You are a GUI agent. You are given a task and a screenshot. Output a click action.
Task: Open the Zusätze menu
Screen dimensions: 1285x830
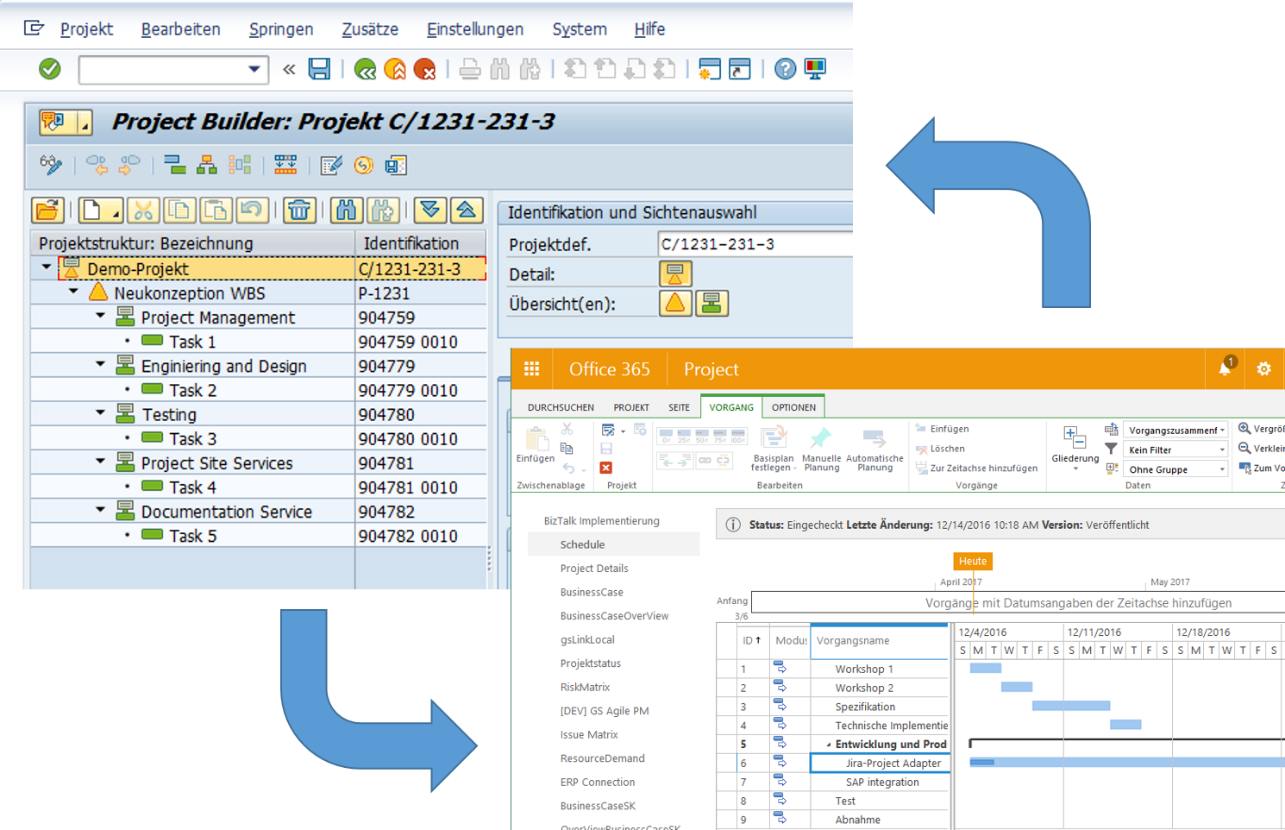pyautogui.click(x=370, y=29)
